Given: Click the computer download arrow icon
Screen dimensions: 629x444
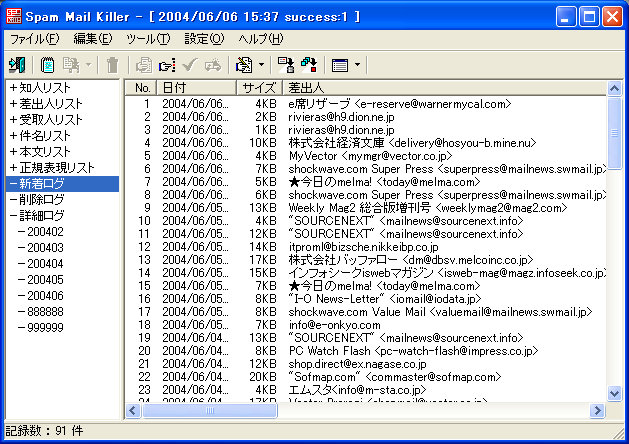Looking at the screenshot, I should (285, 65).
